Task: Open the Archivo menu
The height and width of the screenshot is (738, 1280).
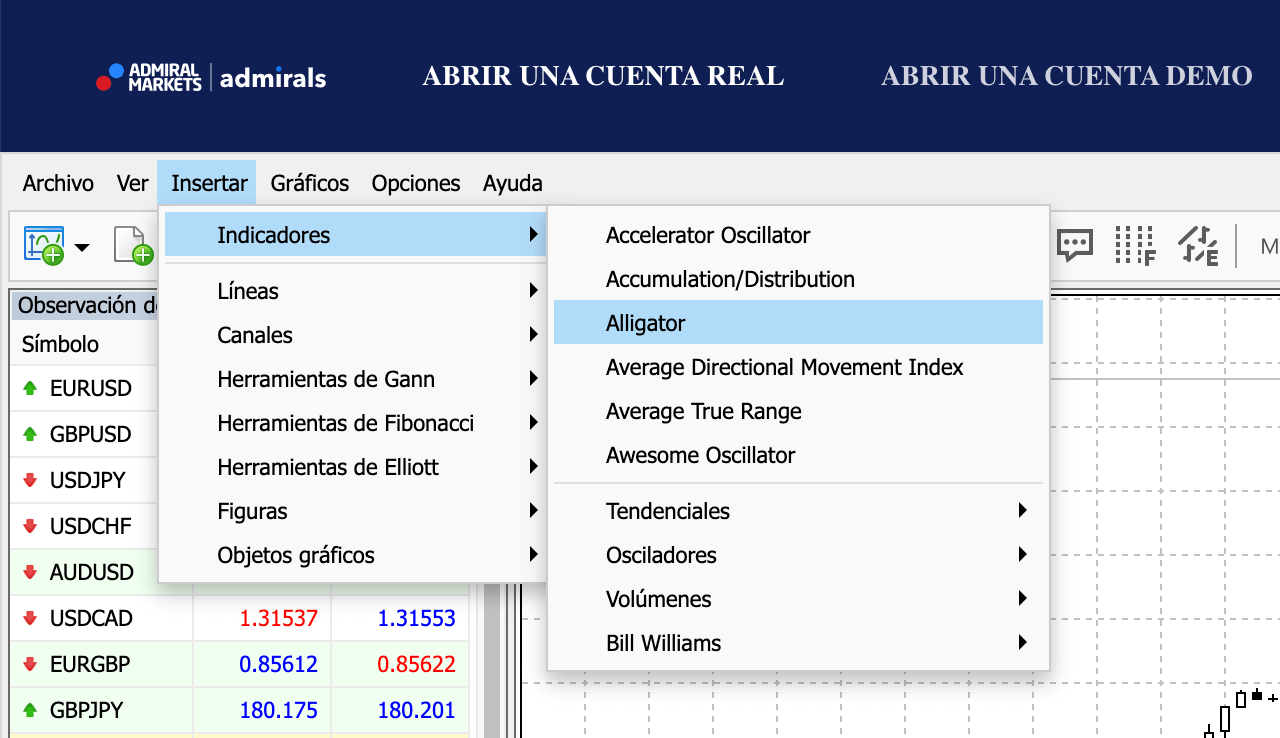Action: tap(58, 183)
